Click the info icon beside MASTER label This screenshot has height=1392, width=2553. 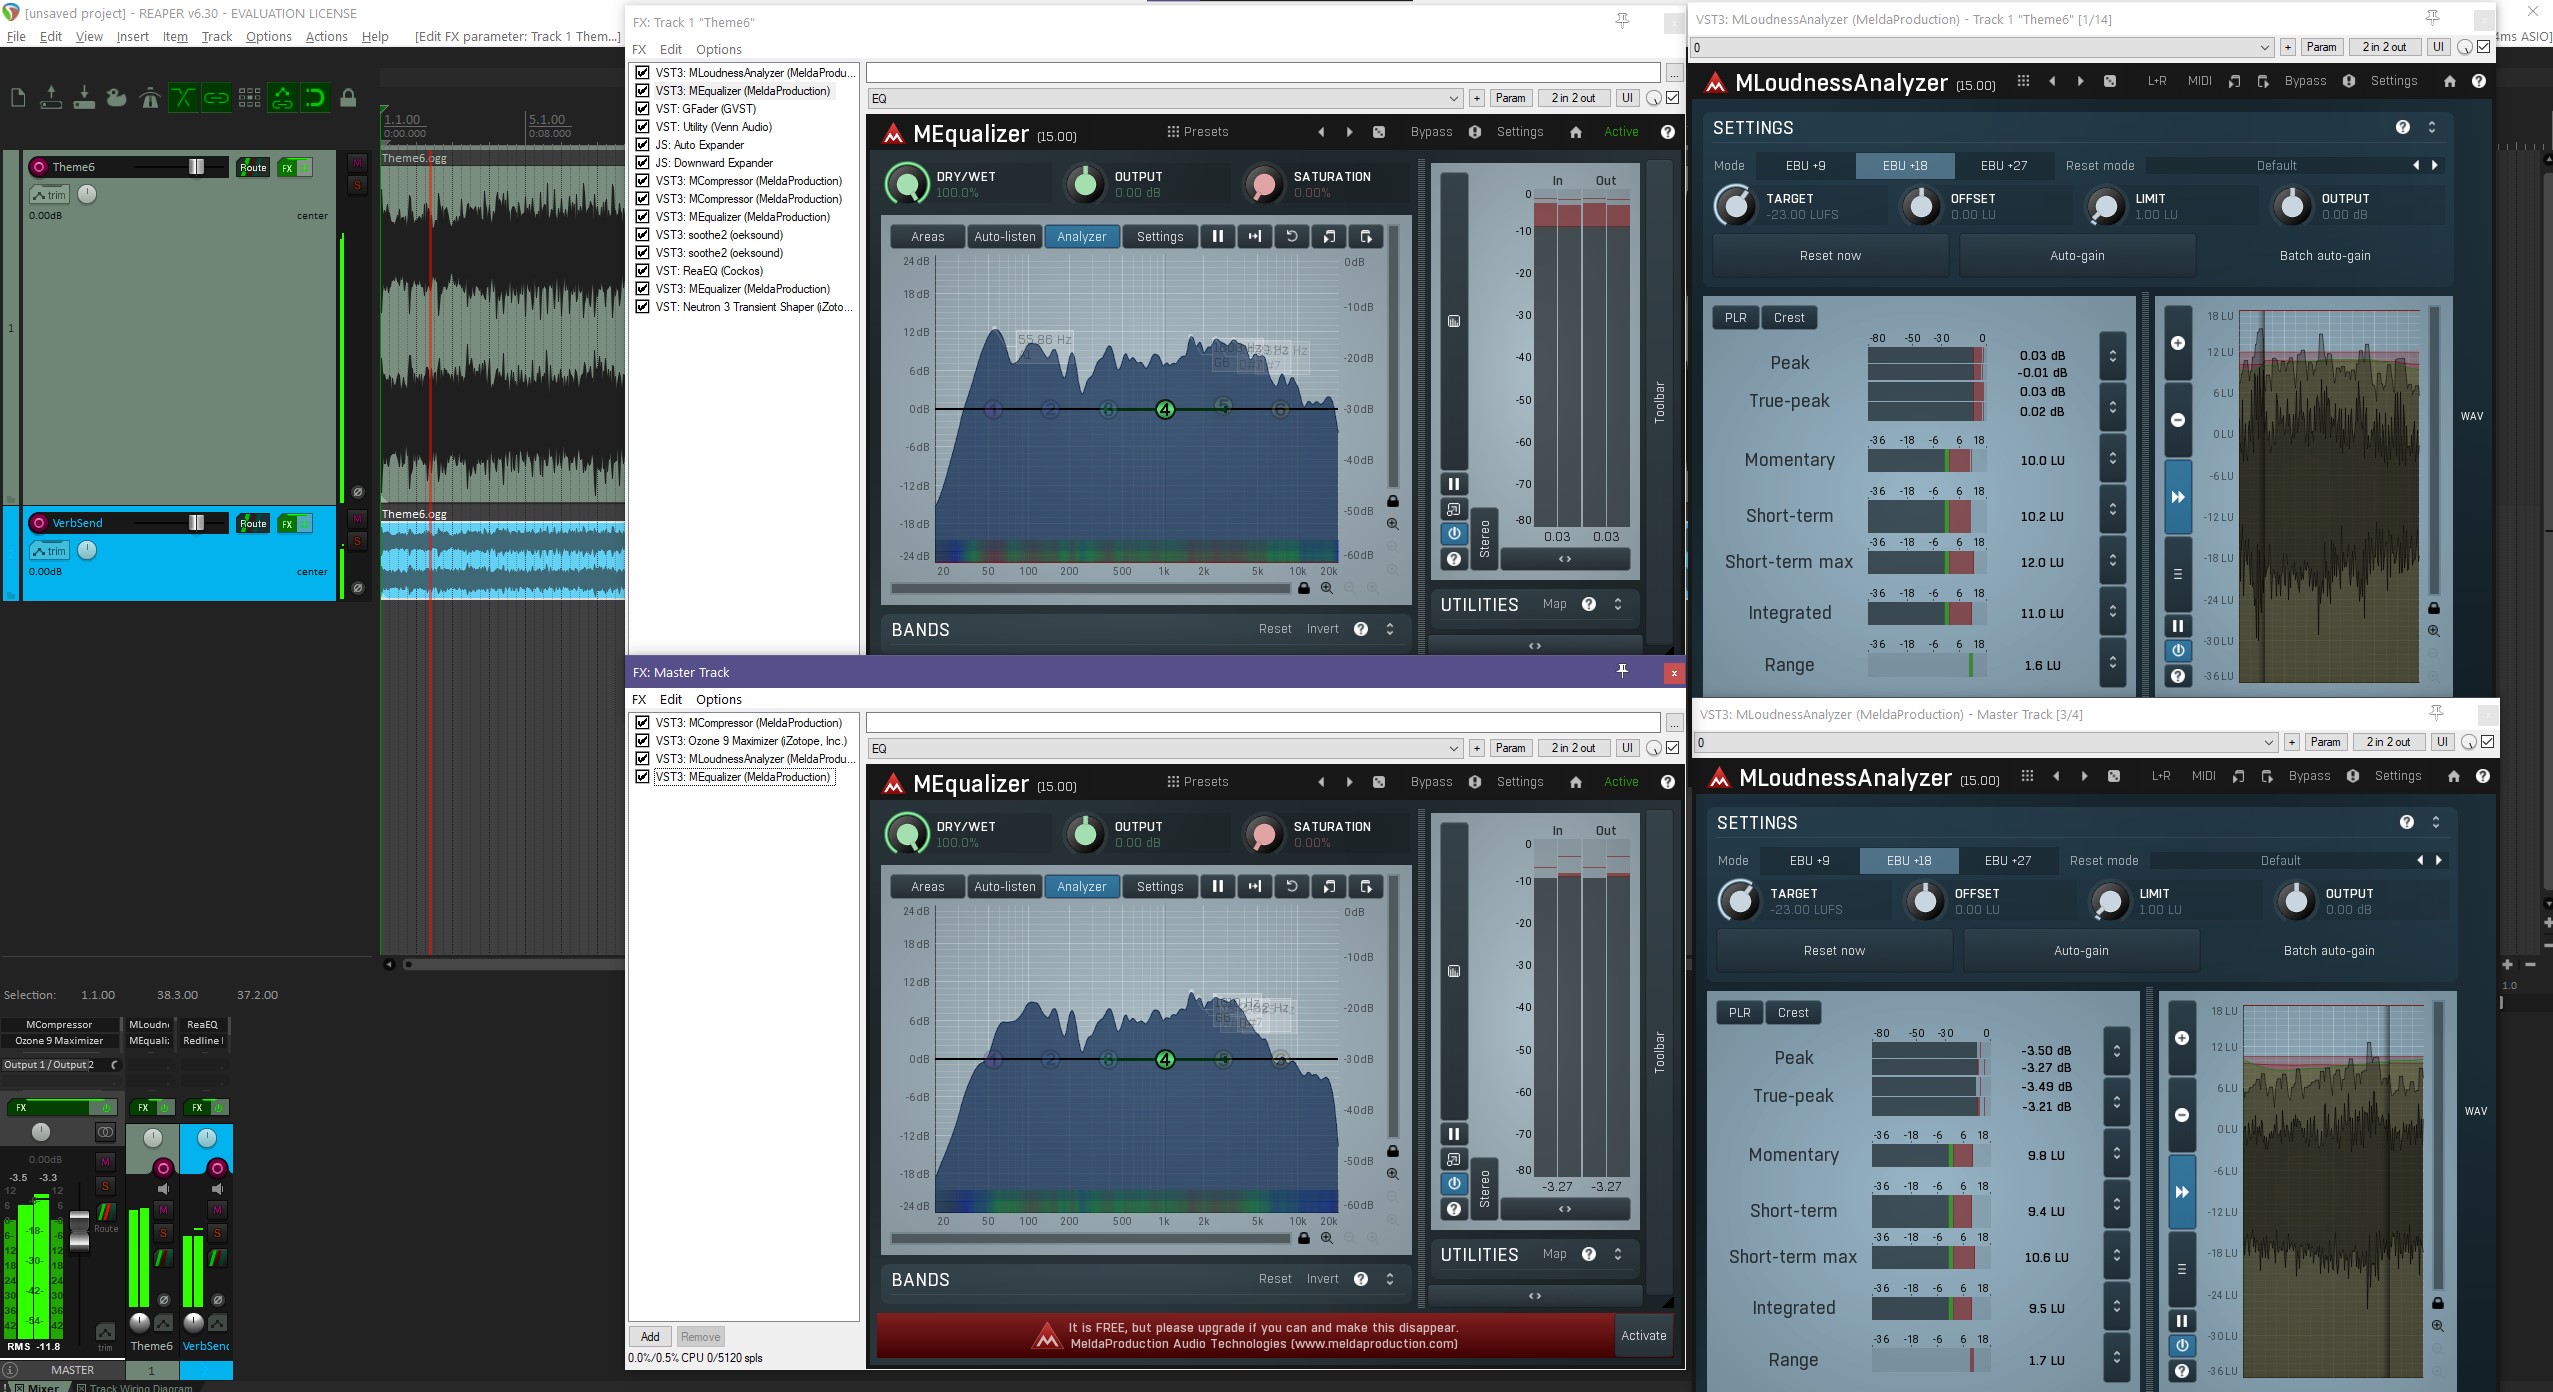[x=11, y=1370]
